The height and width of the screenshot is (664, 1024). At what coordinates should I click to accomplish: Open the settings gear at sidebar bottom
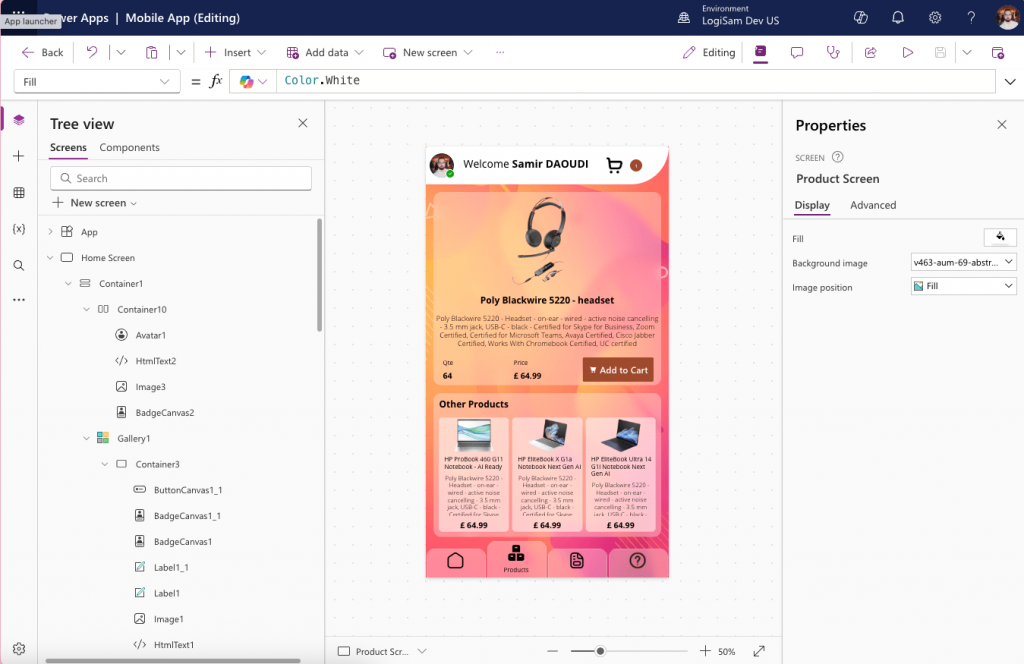click(19, 648)
